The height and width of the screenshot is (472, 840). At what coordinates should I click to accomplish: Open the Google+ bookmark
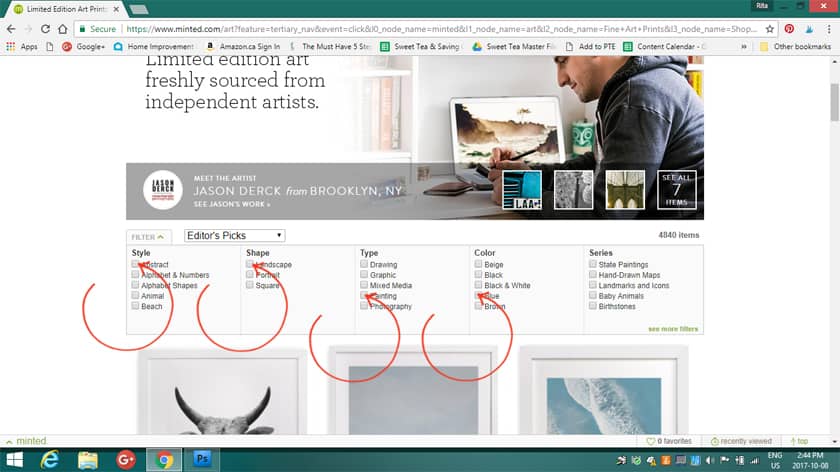tap(83, 47)
